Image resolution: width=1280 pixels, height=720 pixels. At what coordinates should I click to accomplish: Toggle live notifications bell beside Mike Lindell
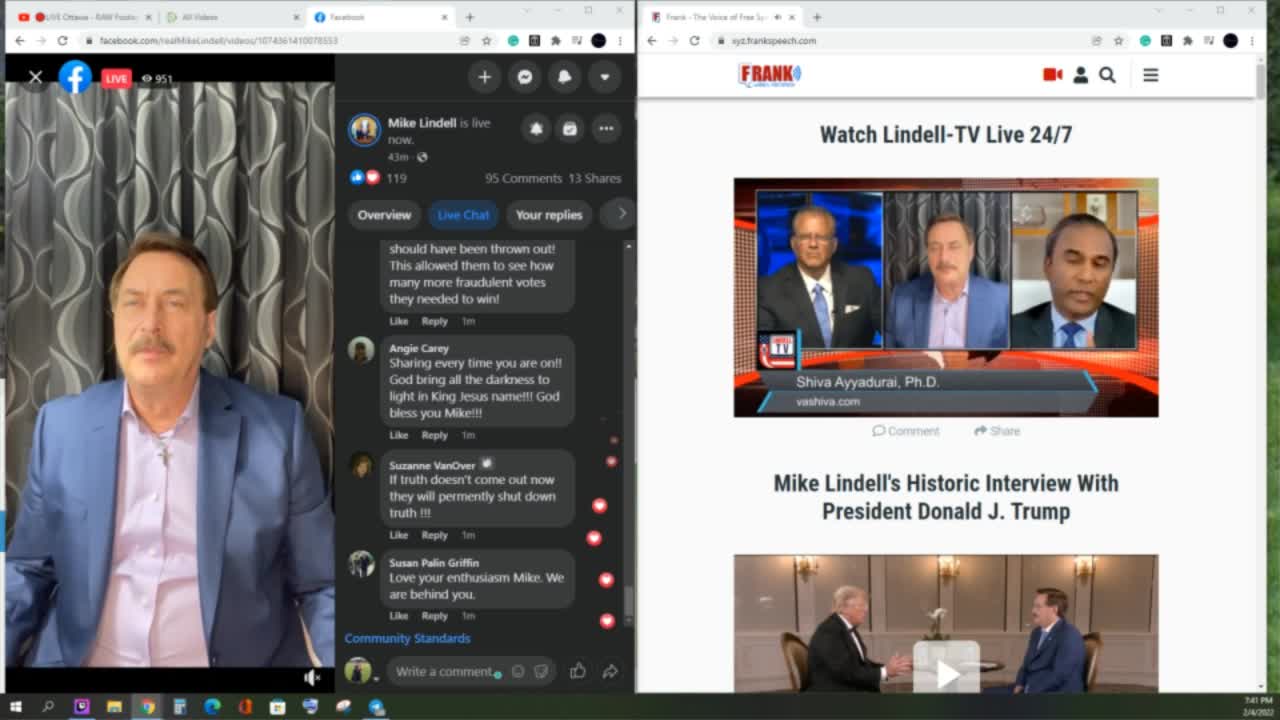[536, 128]
